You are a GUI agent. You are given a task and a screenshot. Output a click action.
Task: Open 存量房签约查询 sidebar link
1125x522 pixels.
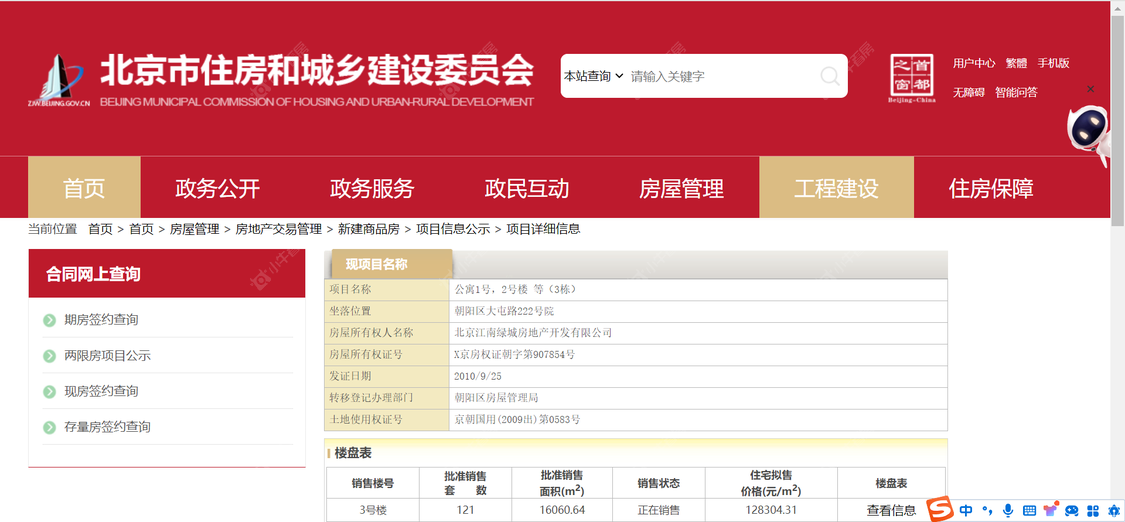point(108,427)
